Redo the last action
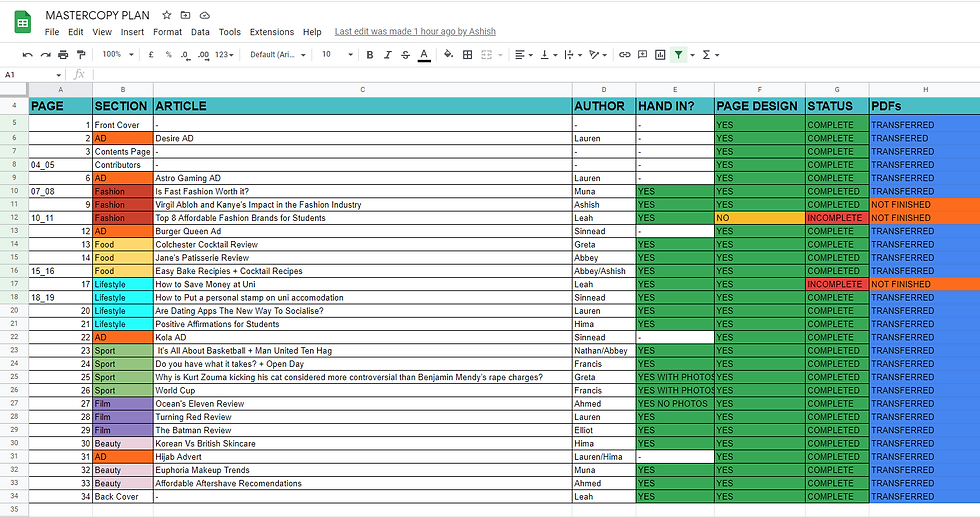980x517 pixels. tap(45, 55)
